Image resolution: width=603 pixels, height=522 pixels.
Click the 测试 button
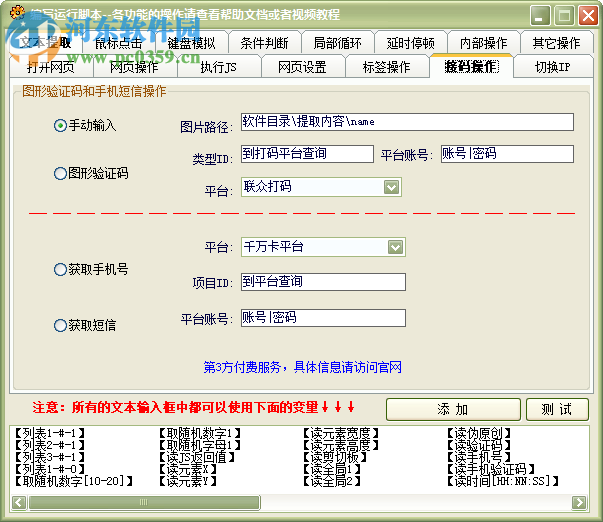tap(557, 409)
